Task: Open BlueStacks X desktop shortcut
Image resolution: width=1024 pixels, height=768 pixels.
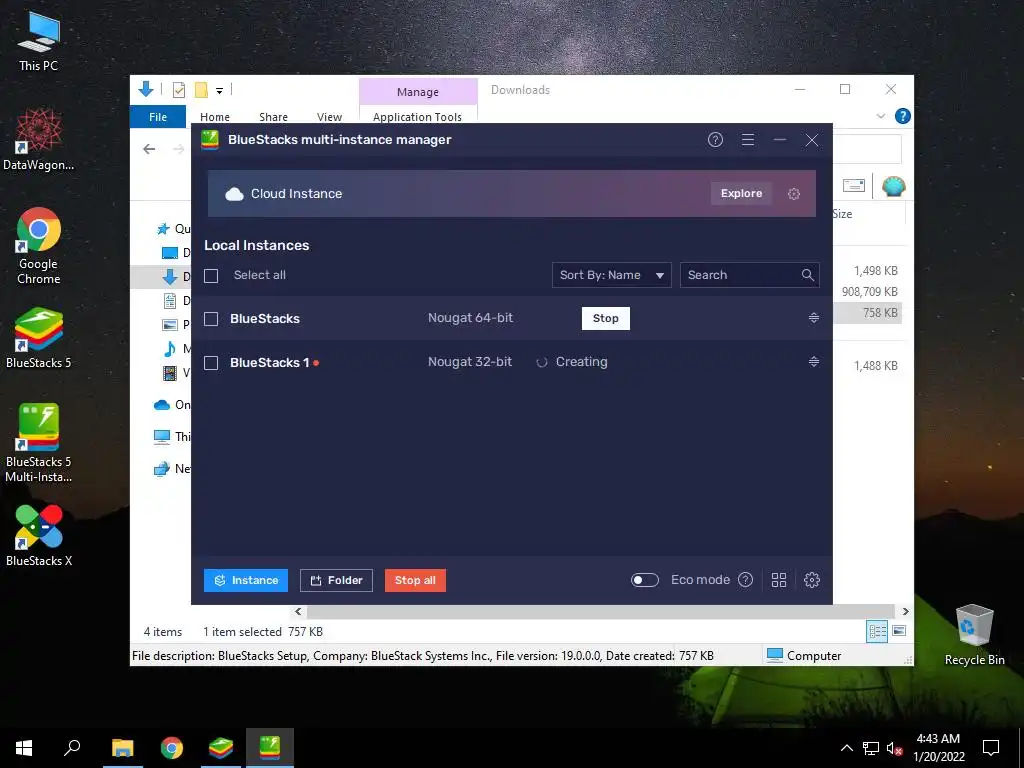Action: tap(39, 536)
